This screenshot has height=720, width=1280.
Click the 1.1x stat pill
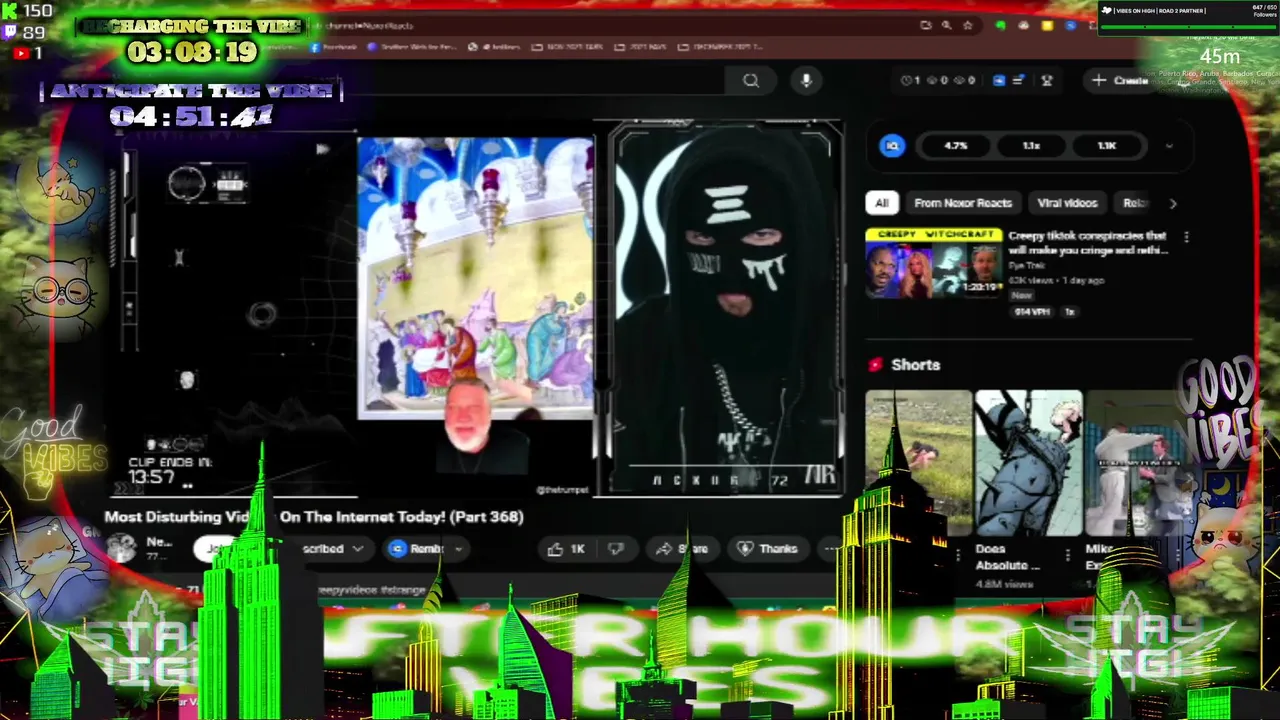pos(1031,146)
